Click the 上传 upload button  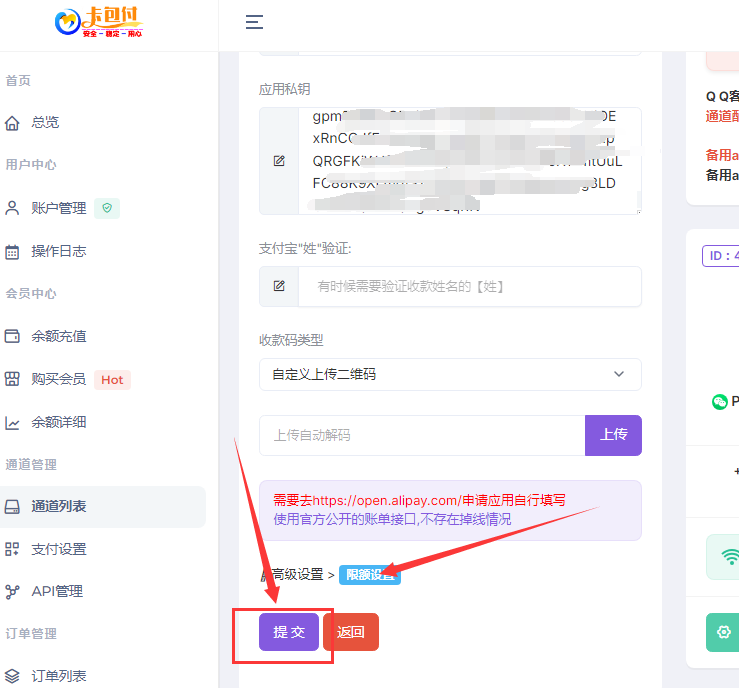(x=613, y=435)
